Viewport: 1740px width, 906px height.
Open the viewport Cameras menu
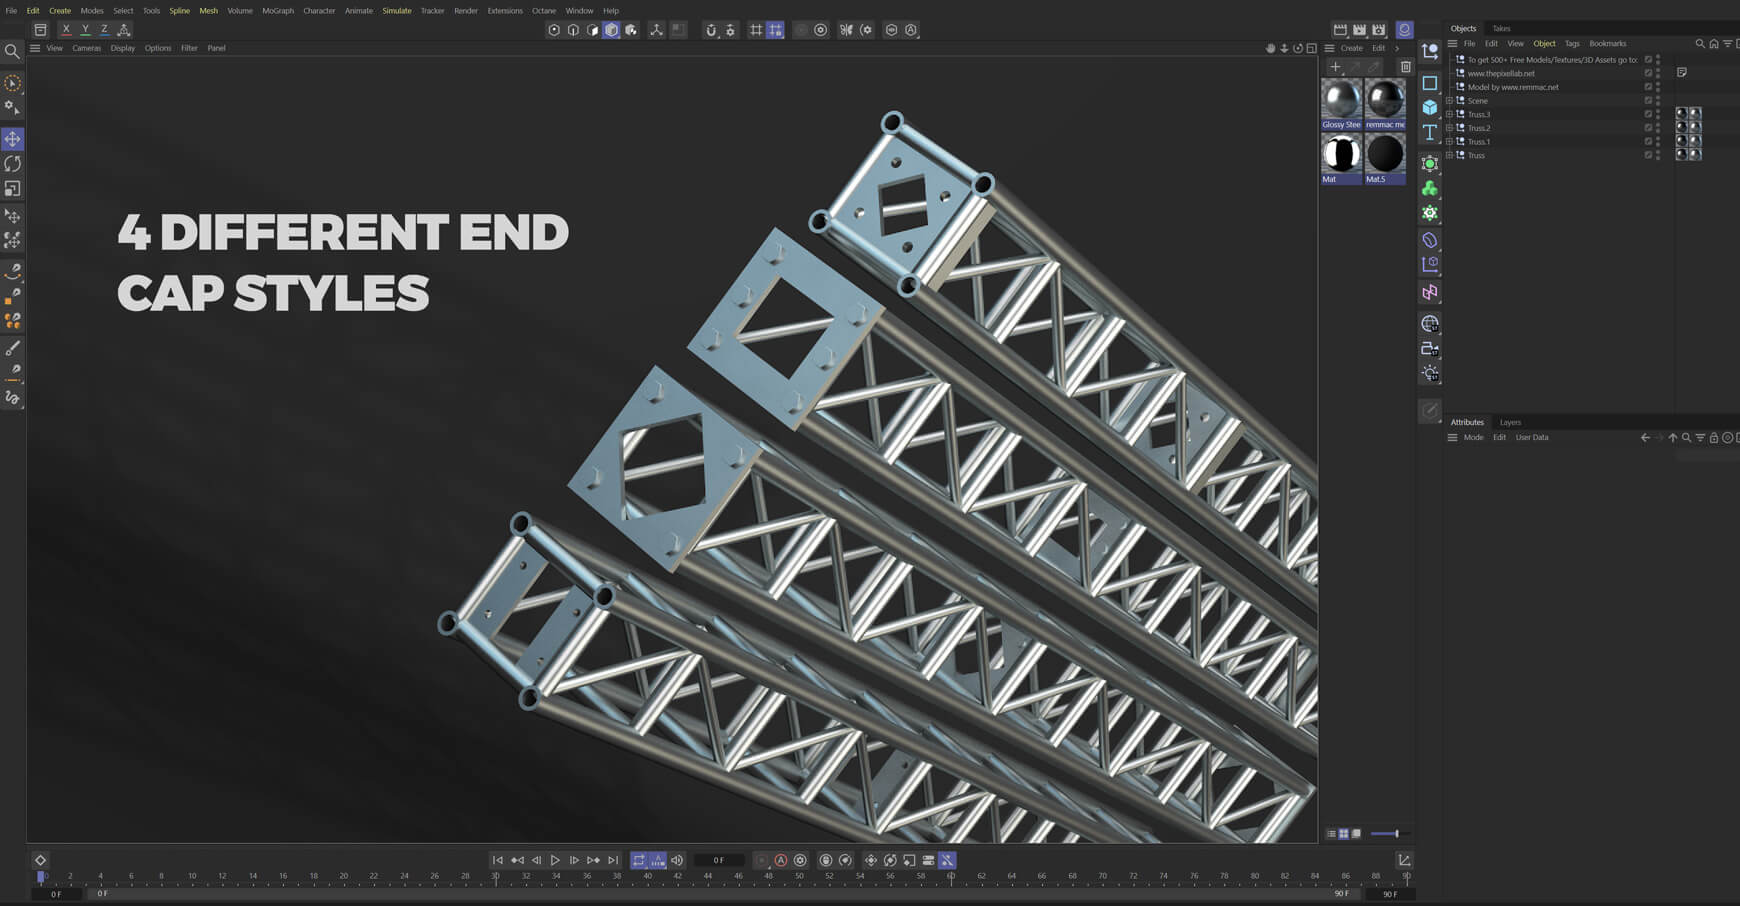[x=86, y=48]
